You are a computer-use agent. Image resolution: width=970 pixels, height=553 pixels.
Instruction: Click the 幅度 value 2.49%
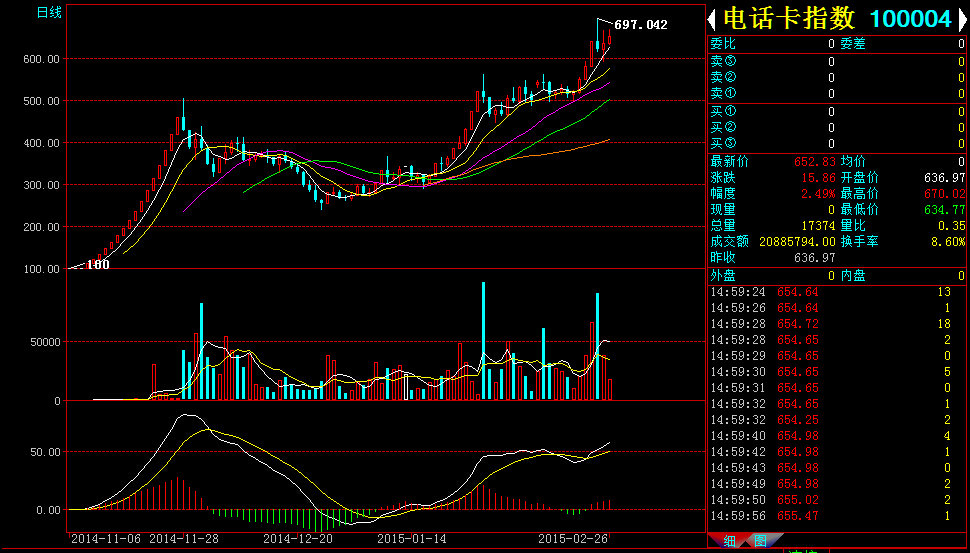819,194
